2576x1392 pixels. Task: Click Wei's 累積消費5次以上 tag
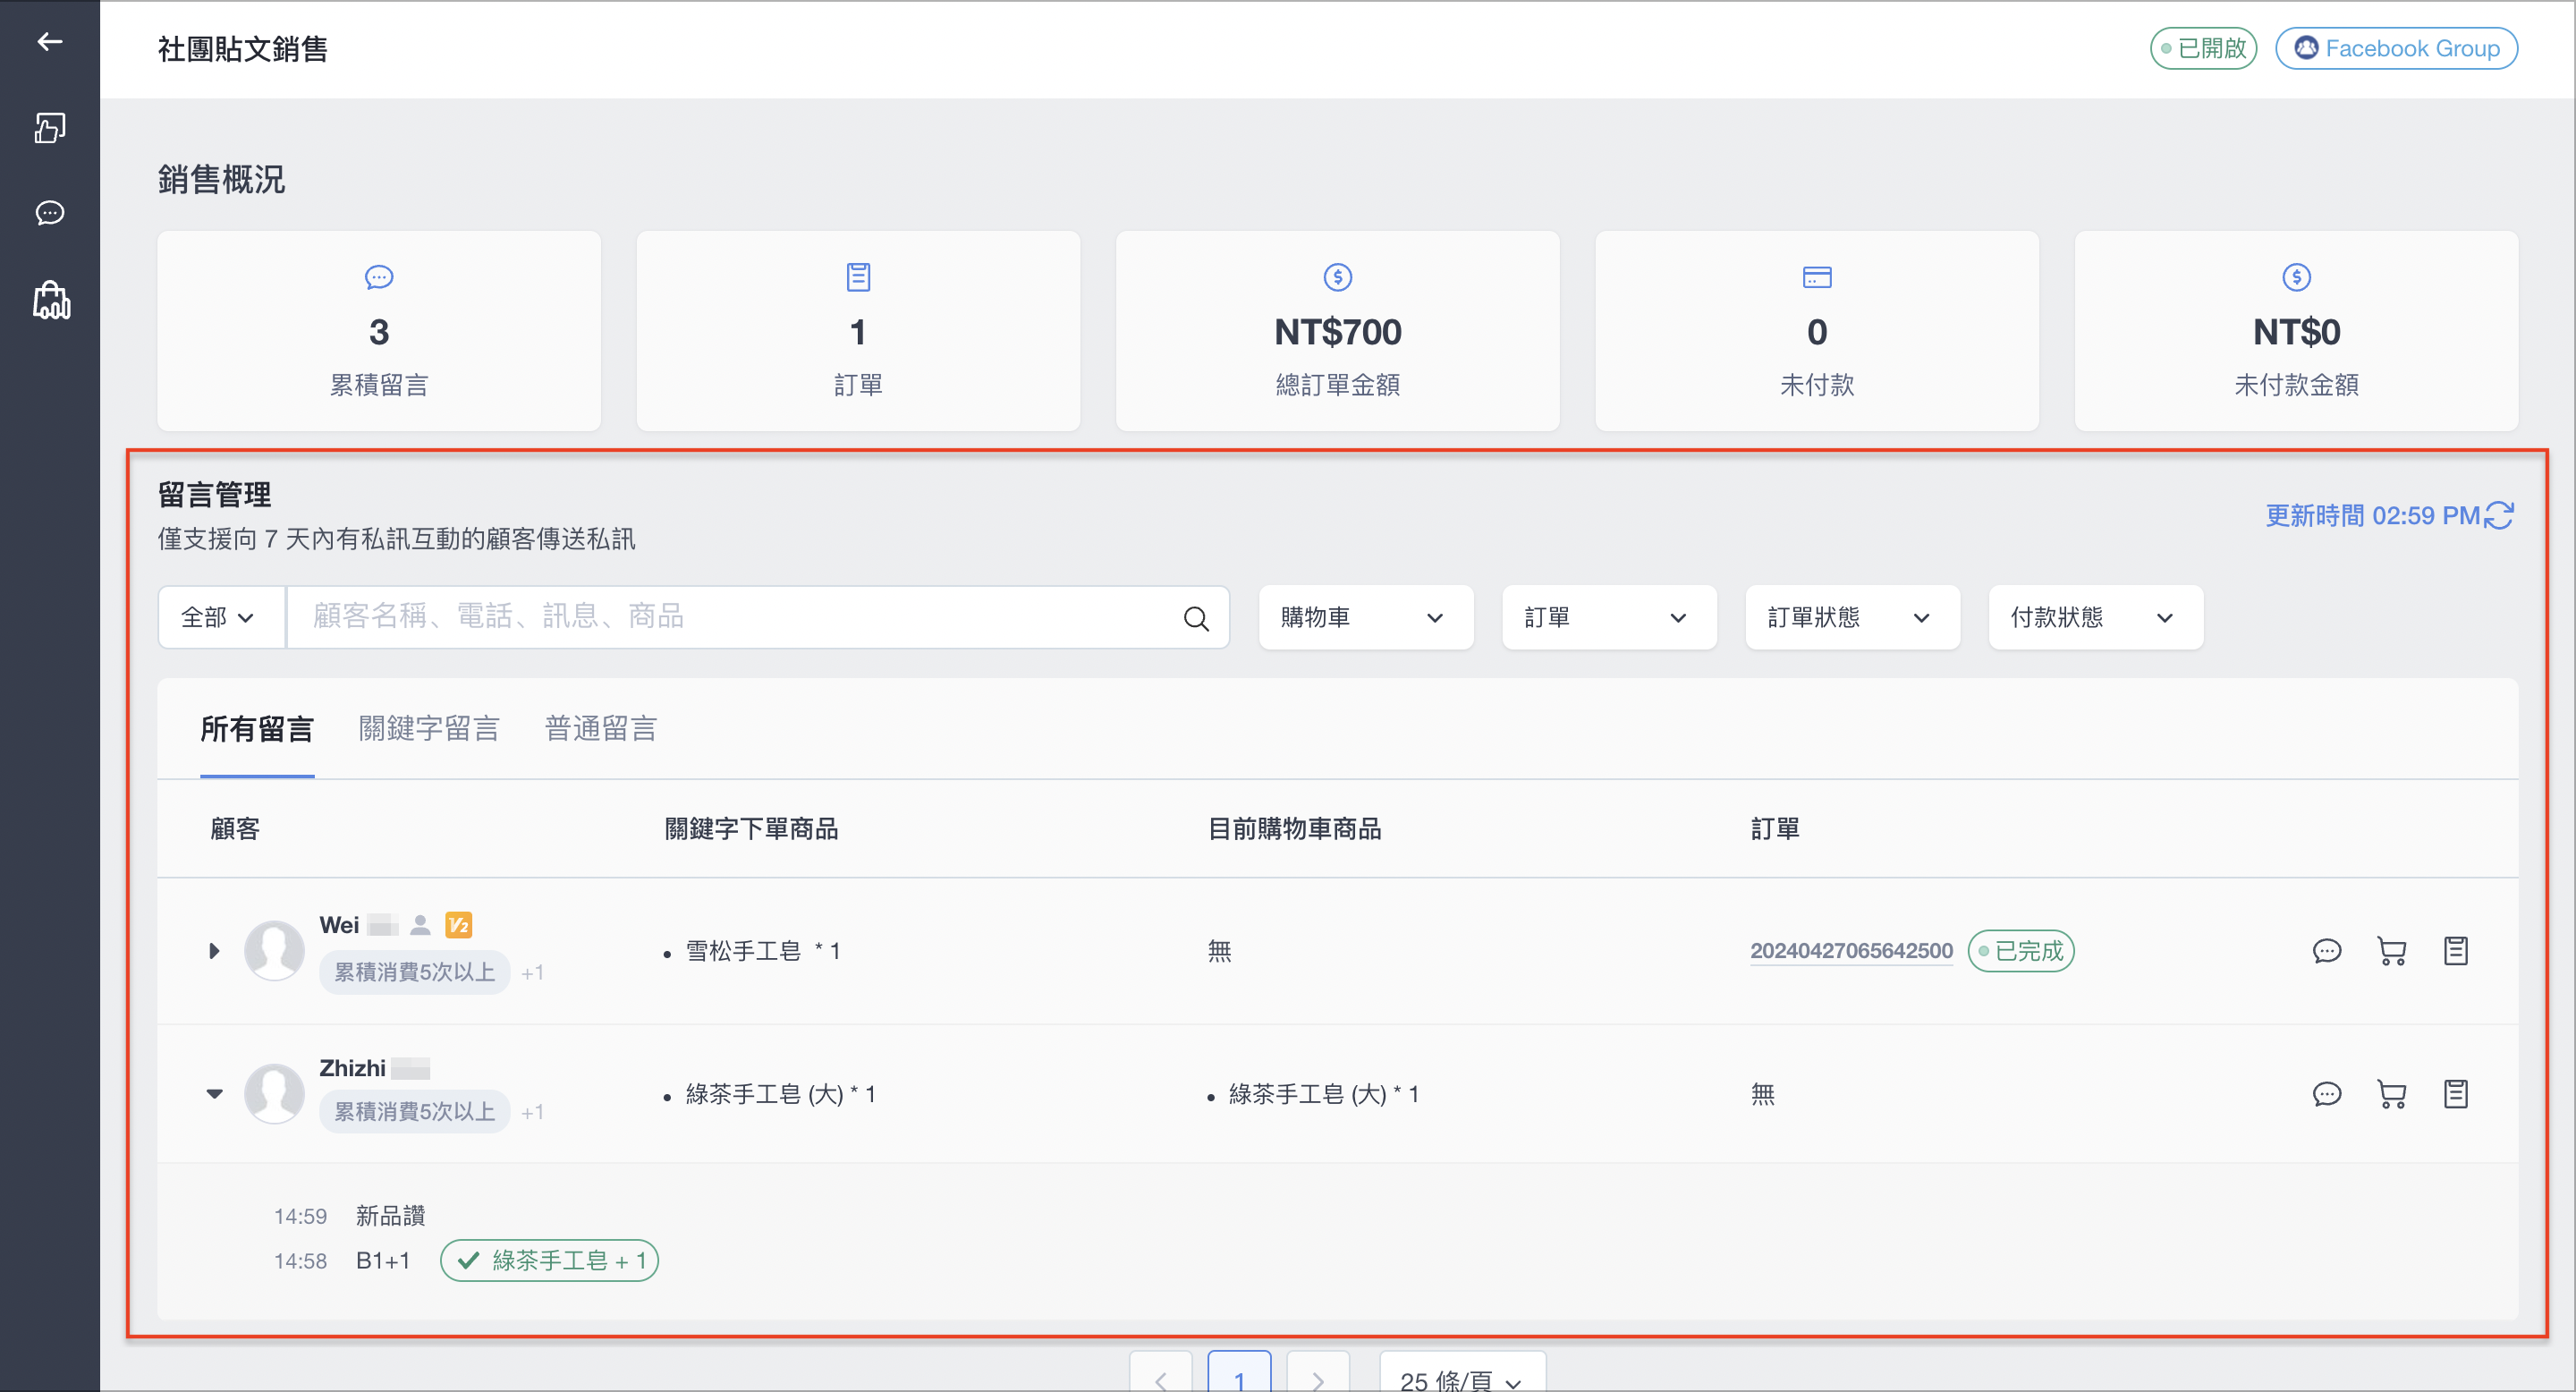tap(414, 972)
